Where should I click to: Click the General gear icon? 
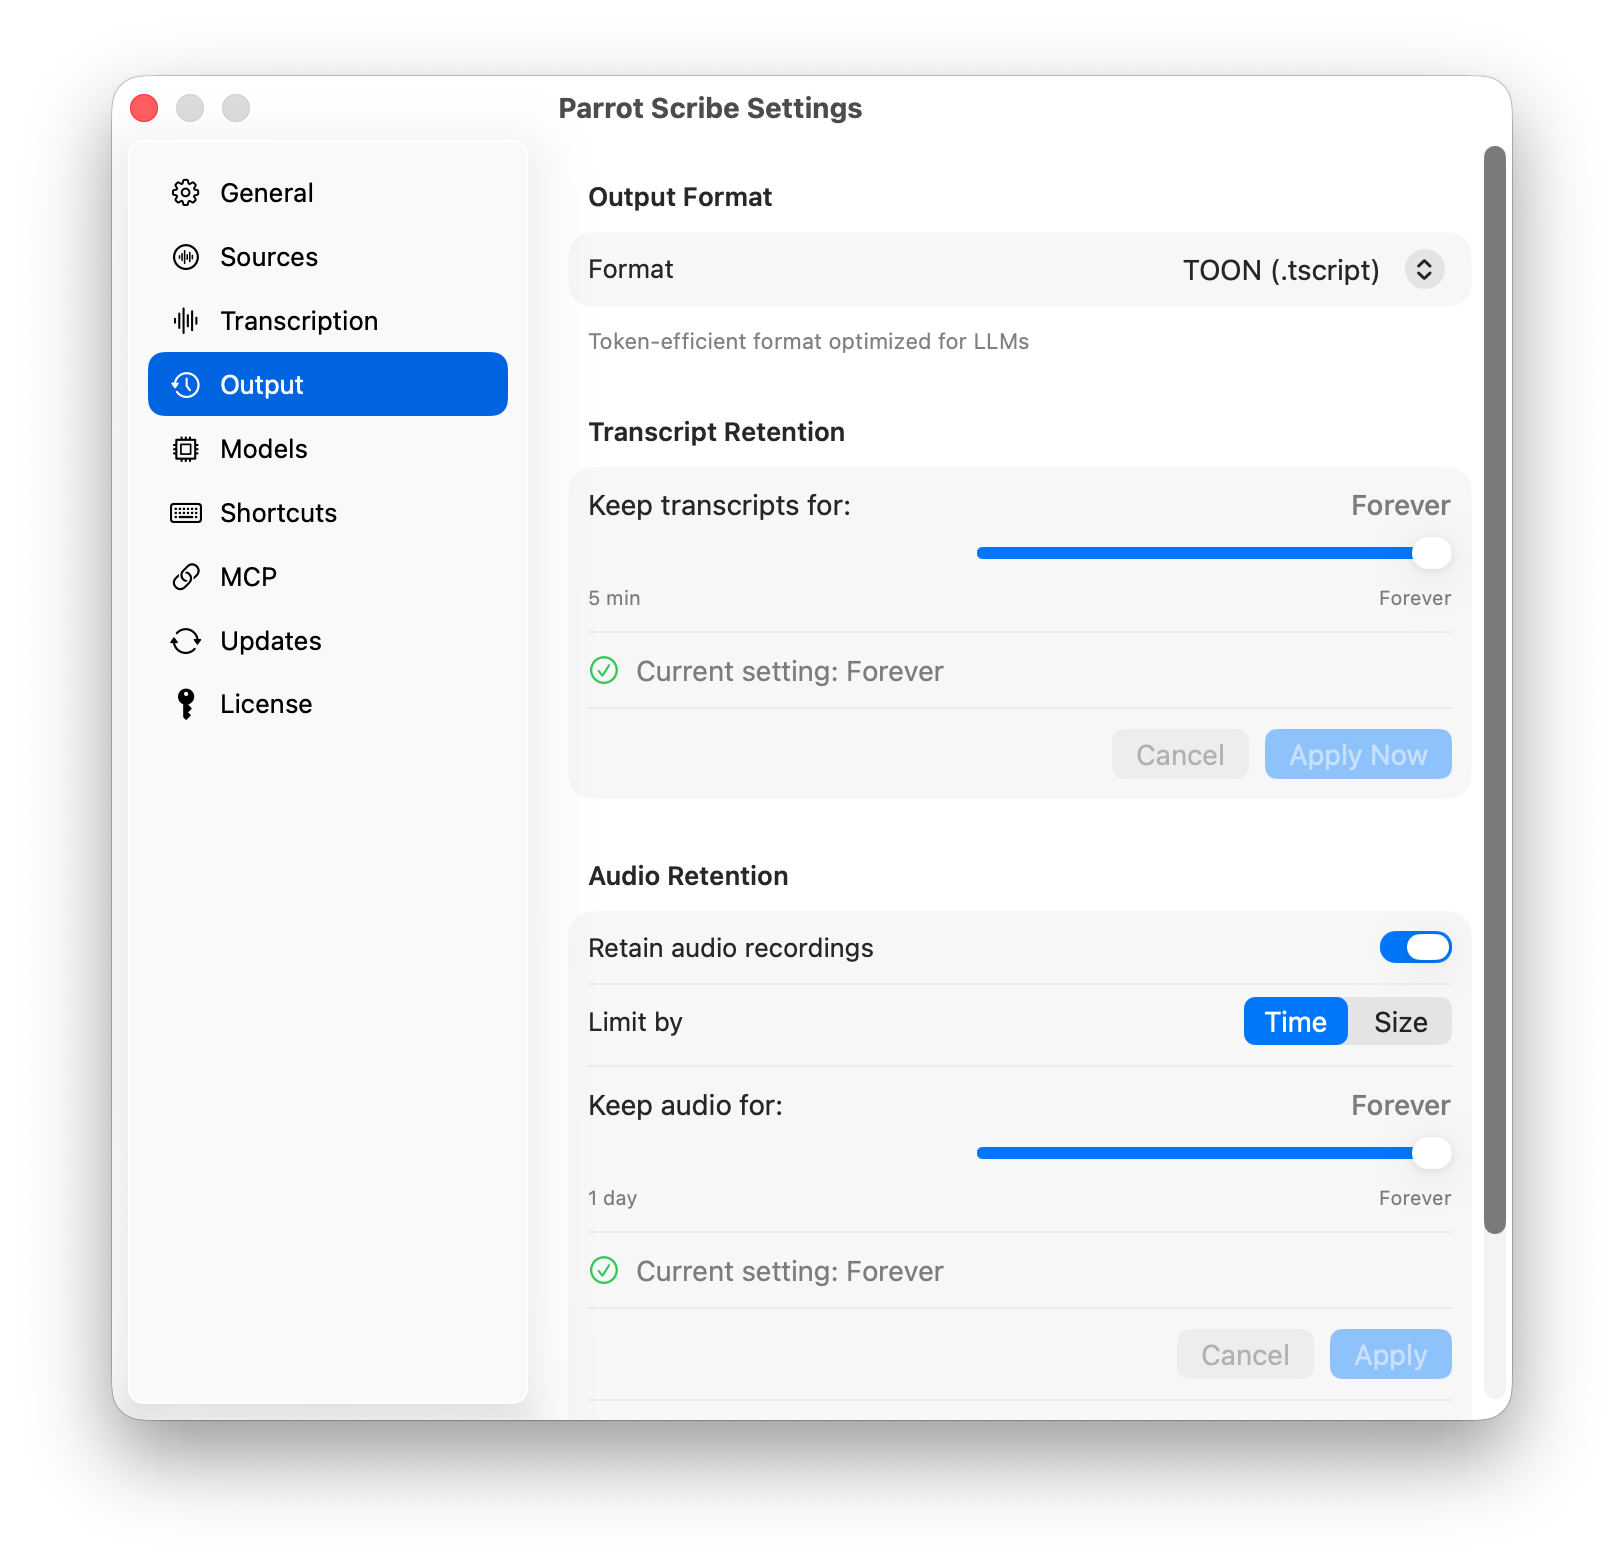click(x=186, y=193)
